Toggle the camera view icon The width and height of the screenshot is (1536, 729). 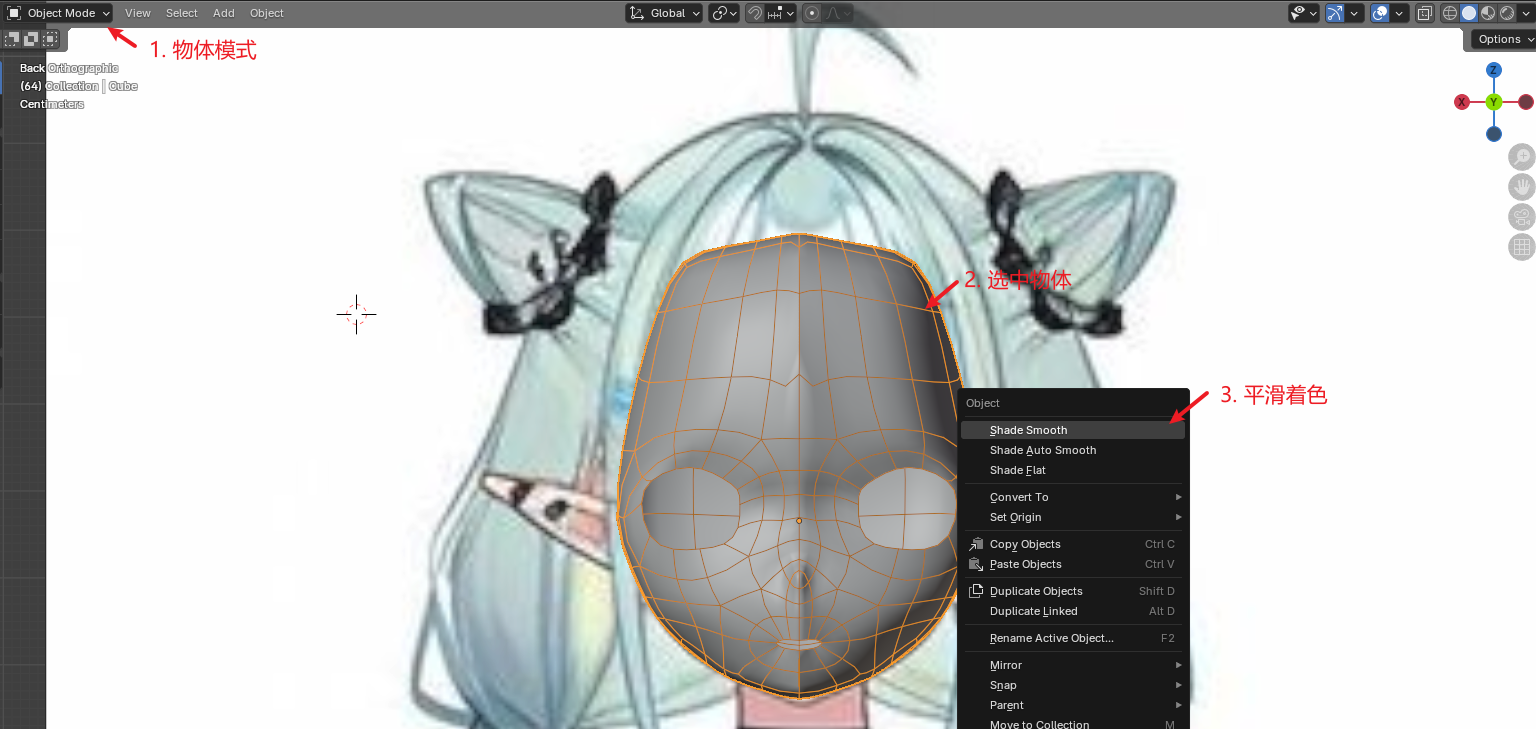point(1521,217)
